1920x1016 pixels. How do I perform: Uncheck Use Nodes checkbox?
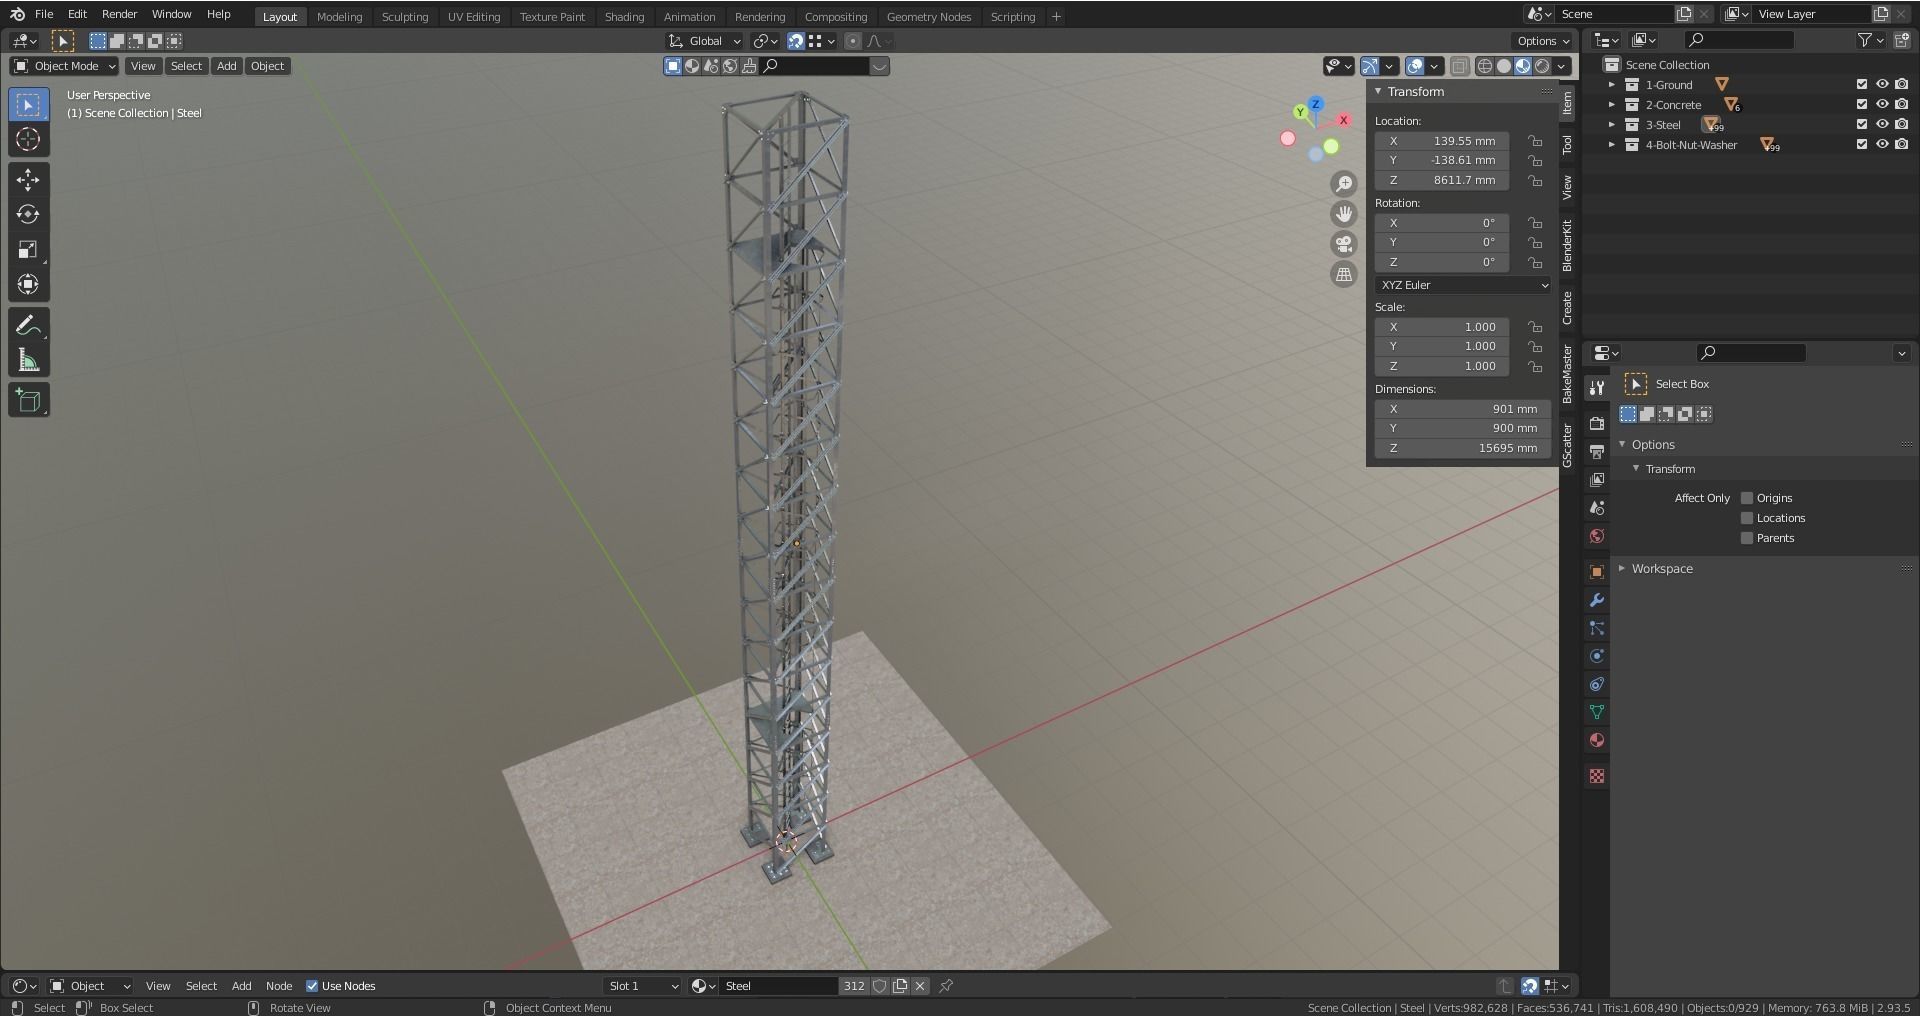coord(312,986)
